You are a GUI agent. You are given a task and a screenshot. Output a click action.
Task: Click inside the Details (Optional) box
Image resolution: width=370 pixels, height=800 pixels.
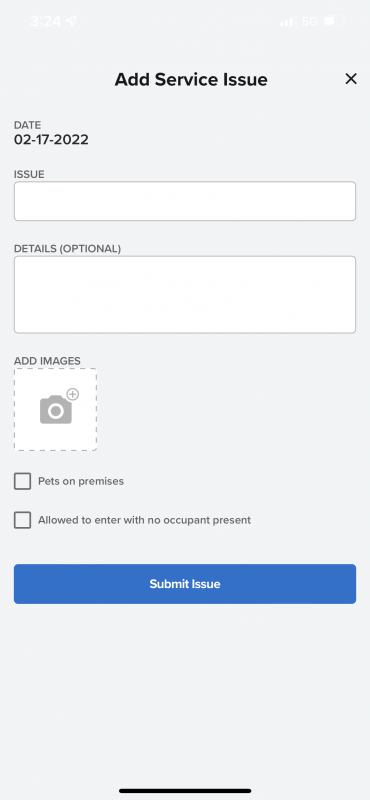(x=185, y=295)
